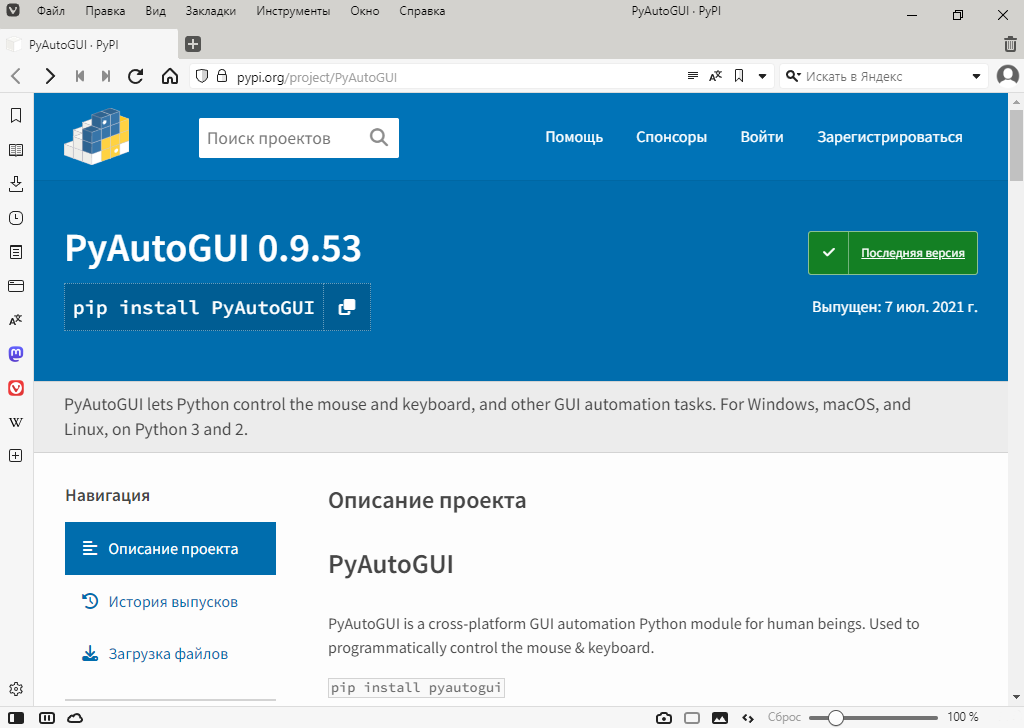Open the История выпусков link
The width and height of the screenshot is (1024, 728).
point(173,602)
